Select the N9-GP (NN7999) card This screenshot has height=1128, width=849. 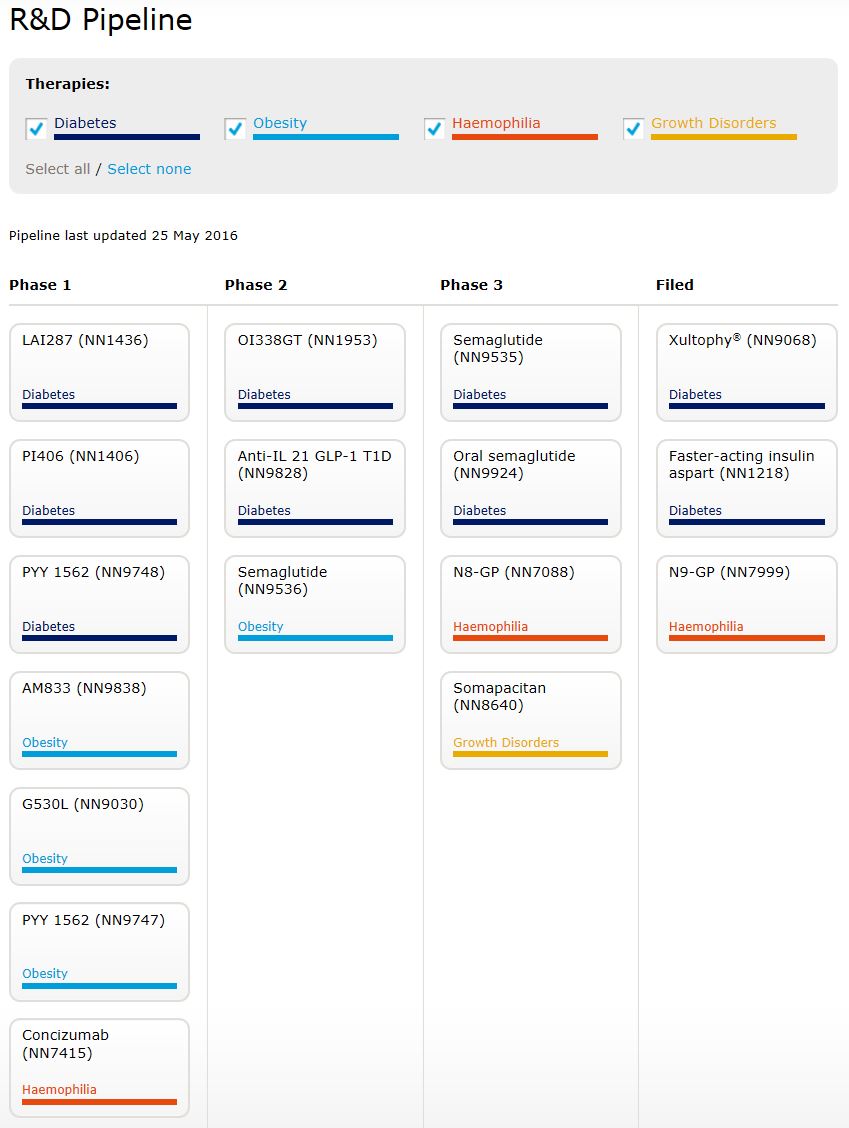point(747,604)
